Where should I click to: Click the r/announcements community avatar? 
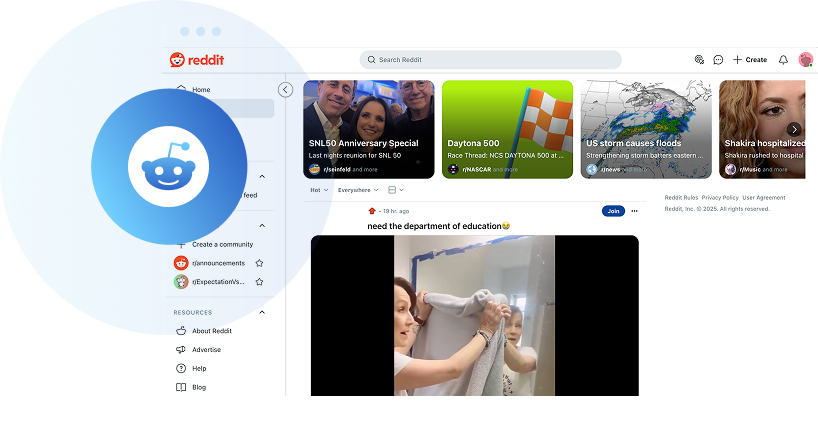point(181,263)
